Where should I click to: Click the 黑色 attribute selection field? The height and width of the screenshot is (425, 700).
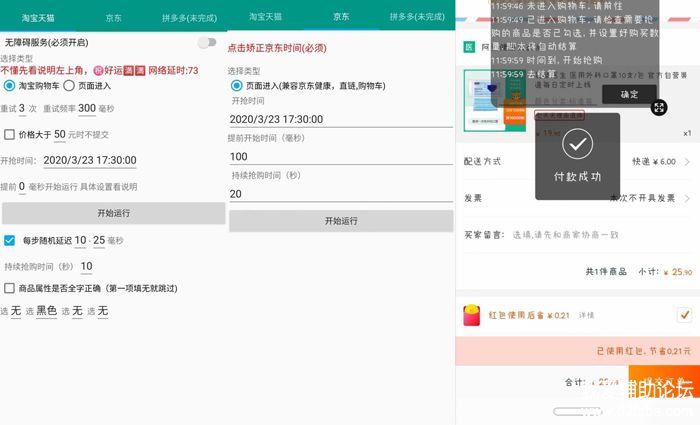(47, 312)
